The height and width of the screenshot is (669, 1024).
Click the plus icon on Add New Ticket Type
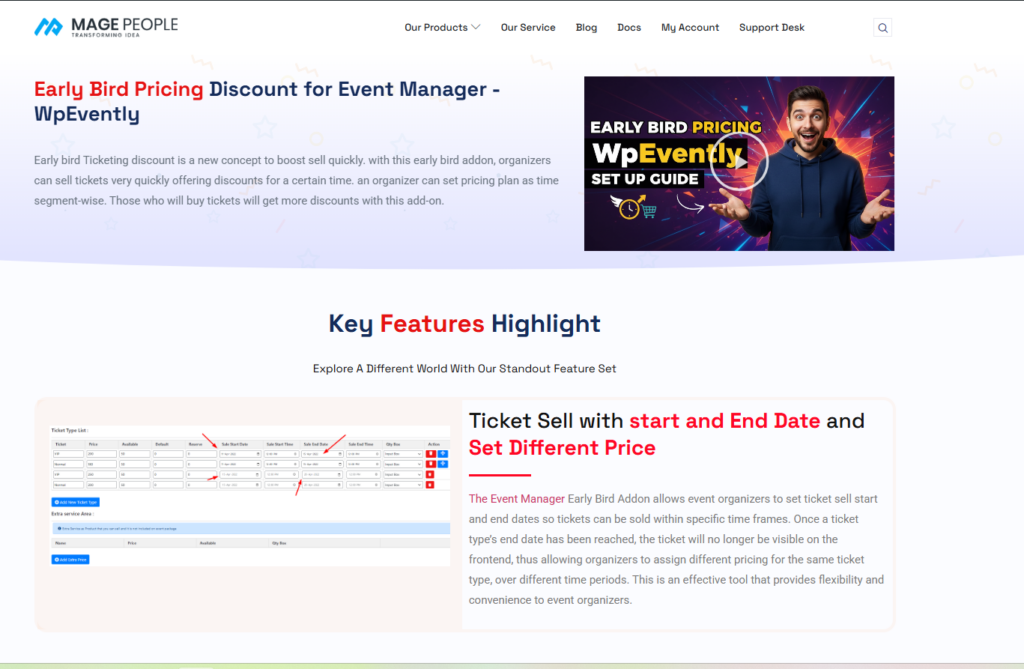pos(56,502)
